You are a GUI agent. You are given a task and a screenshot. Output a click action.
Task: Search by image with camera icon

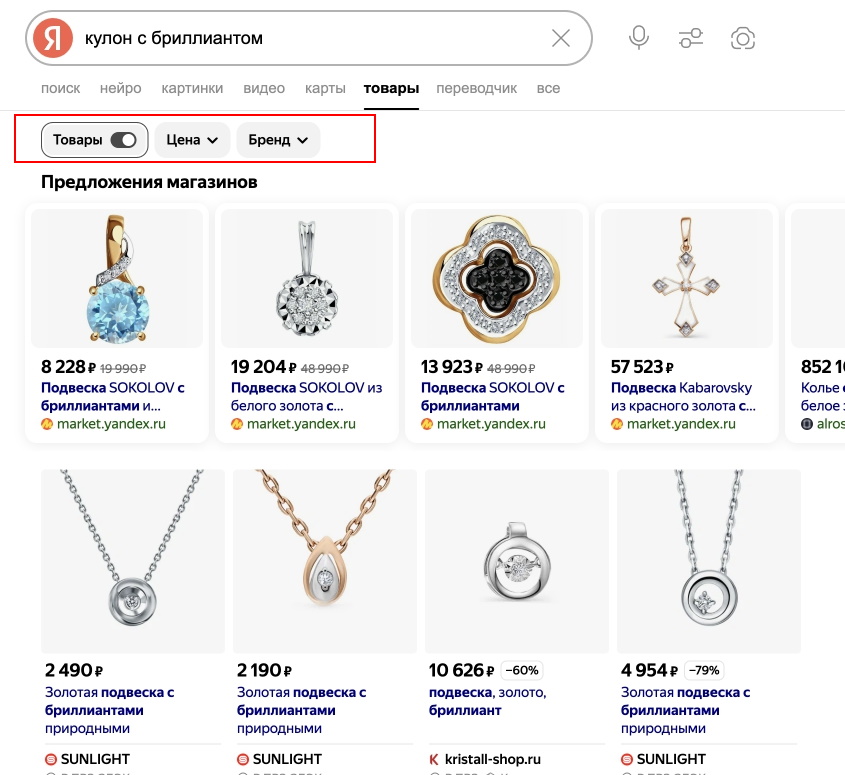[x=743, y=38]
